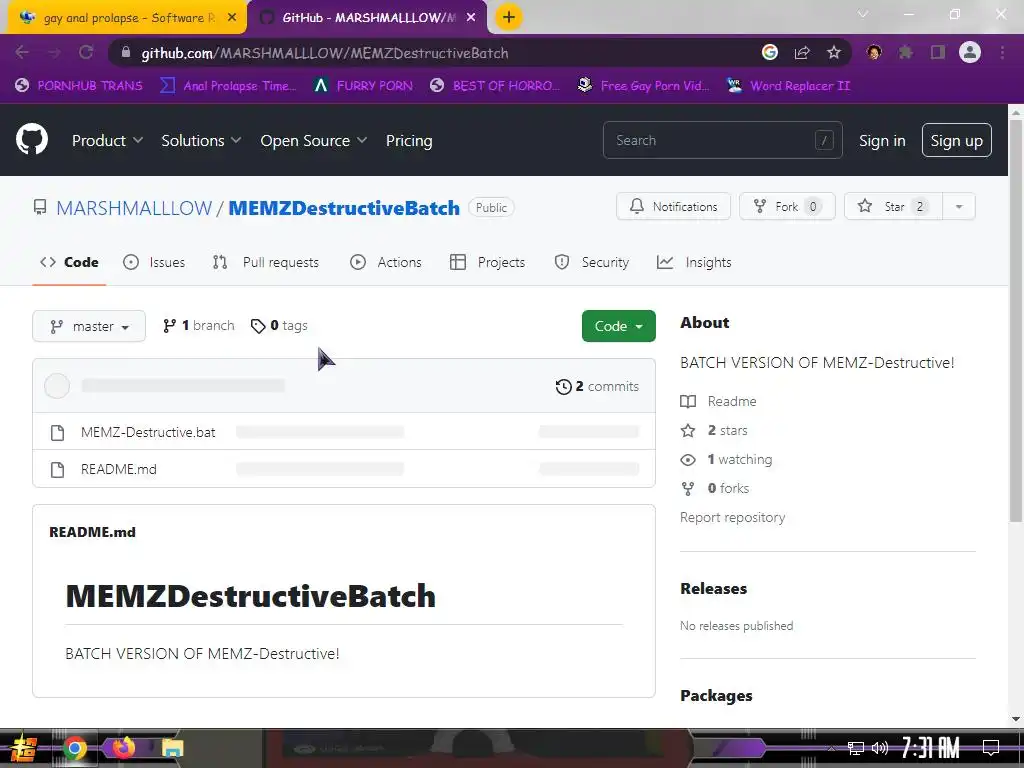
Task: Focus the GitHub search field
Action: pos(722,140)
